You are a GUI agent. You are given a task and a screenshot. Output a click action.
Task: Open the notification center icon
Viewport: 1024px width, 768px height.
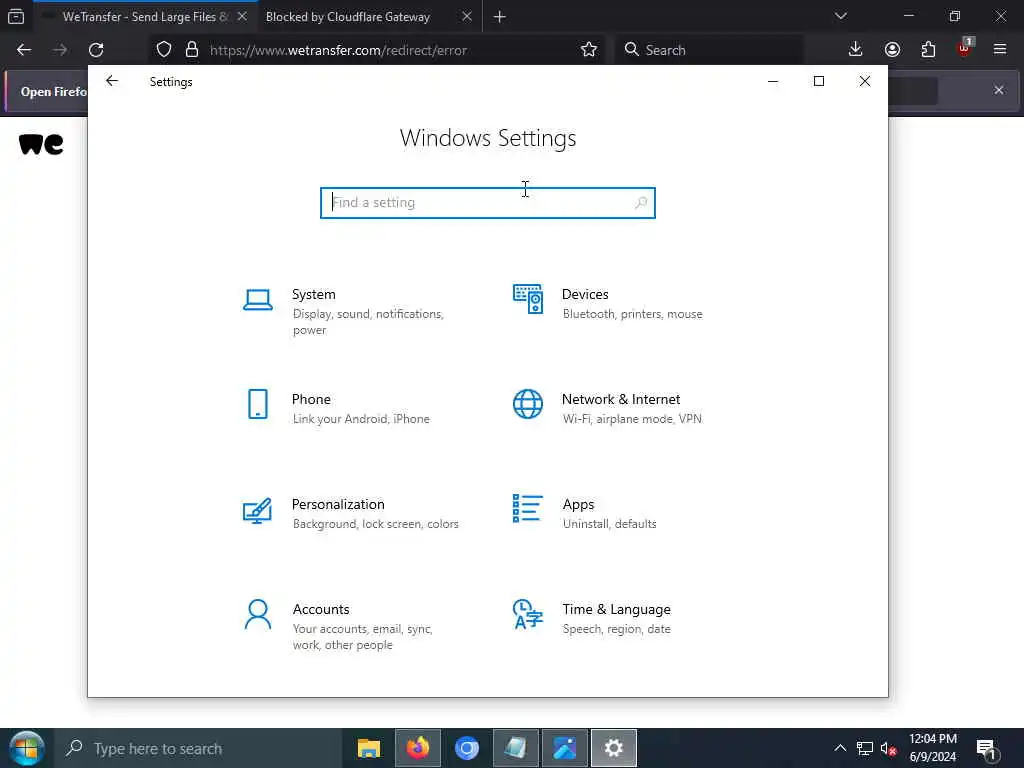pos(987,749)
